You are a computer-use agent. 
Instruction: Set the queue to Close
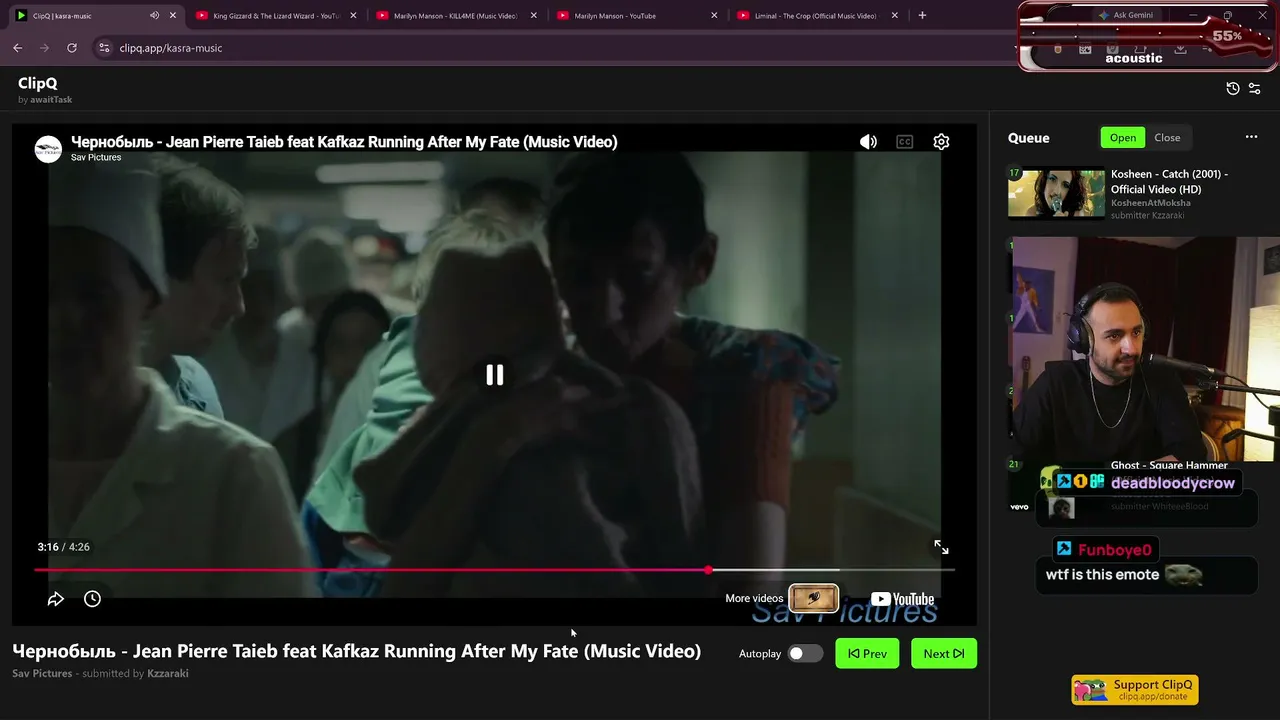pyautogui.click(x=1167, y=138)
